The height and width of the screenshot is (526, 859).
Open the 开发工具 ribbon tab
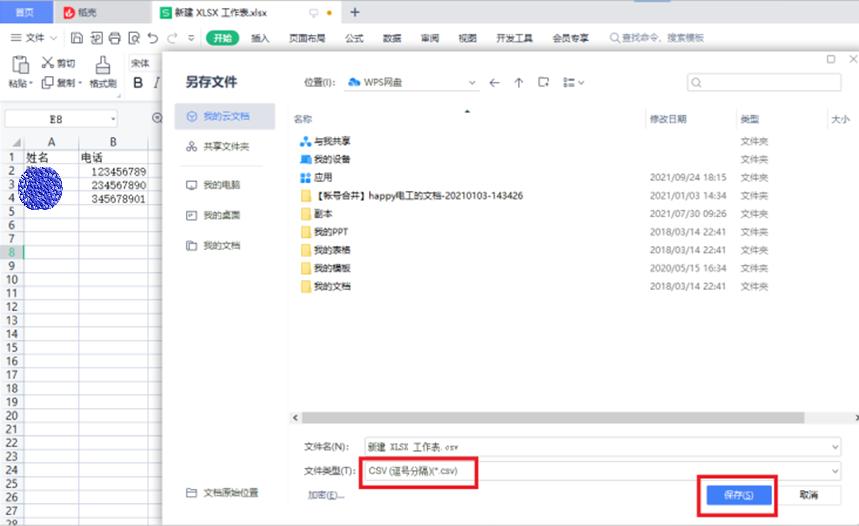pyautogui.click(x=514, y=38)
